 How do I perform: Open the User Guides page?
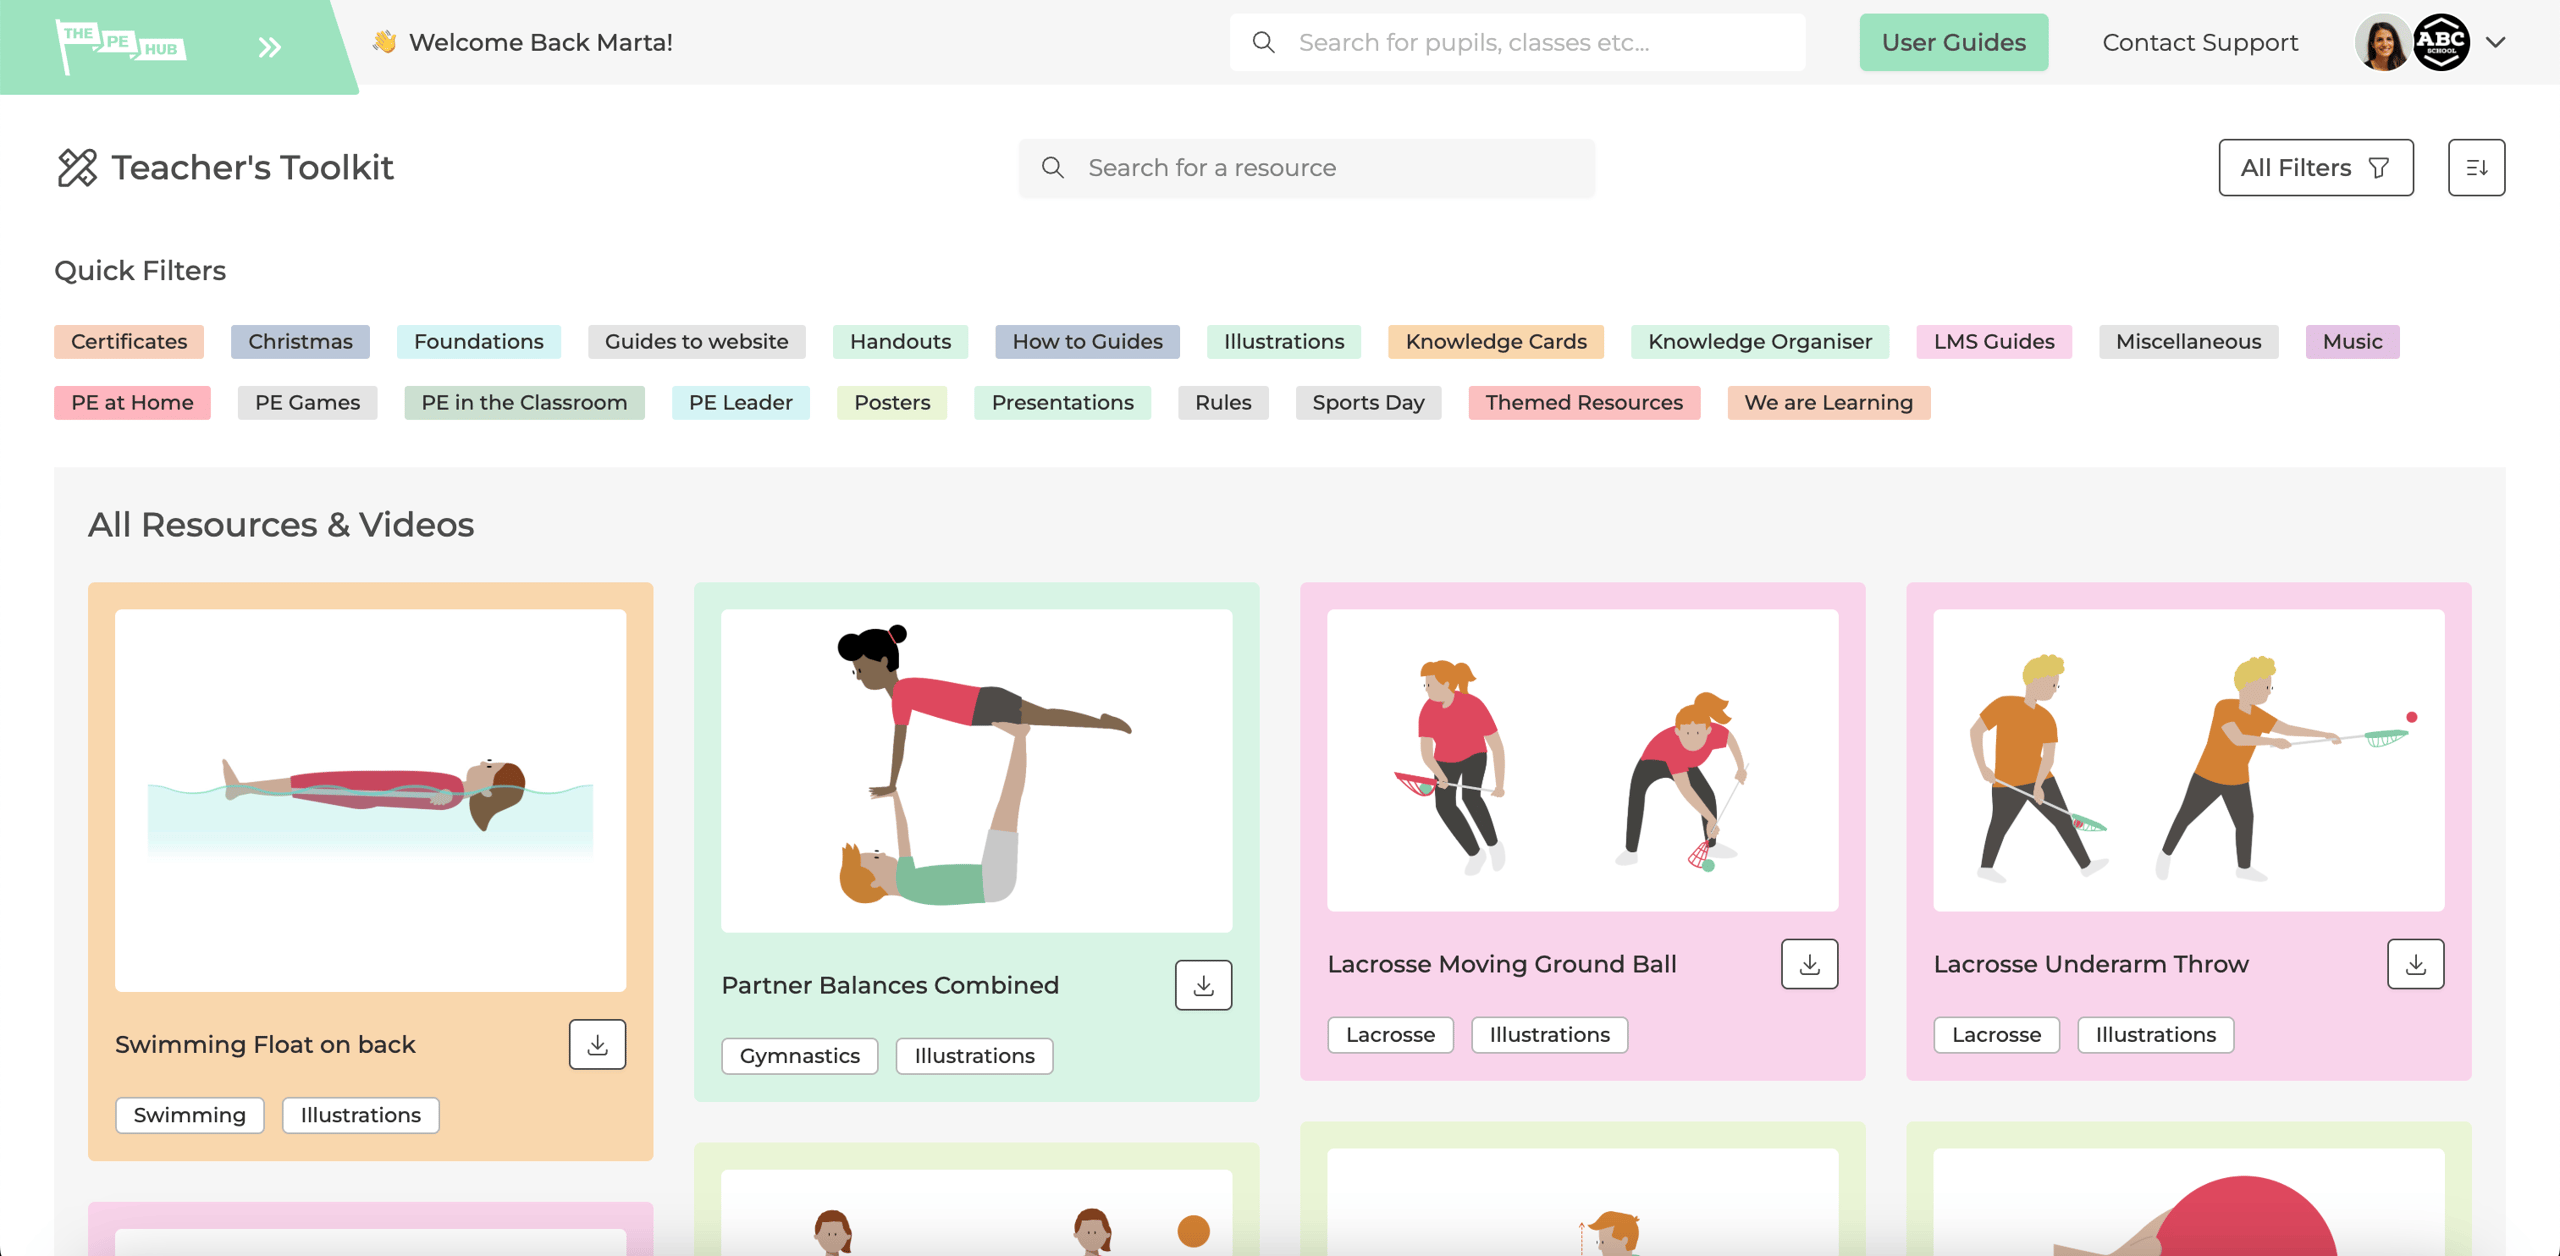(1953, 42)
